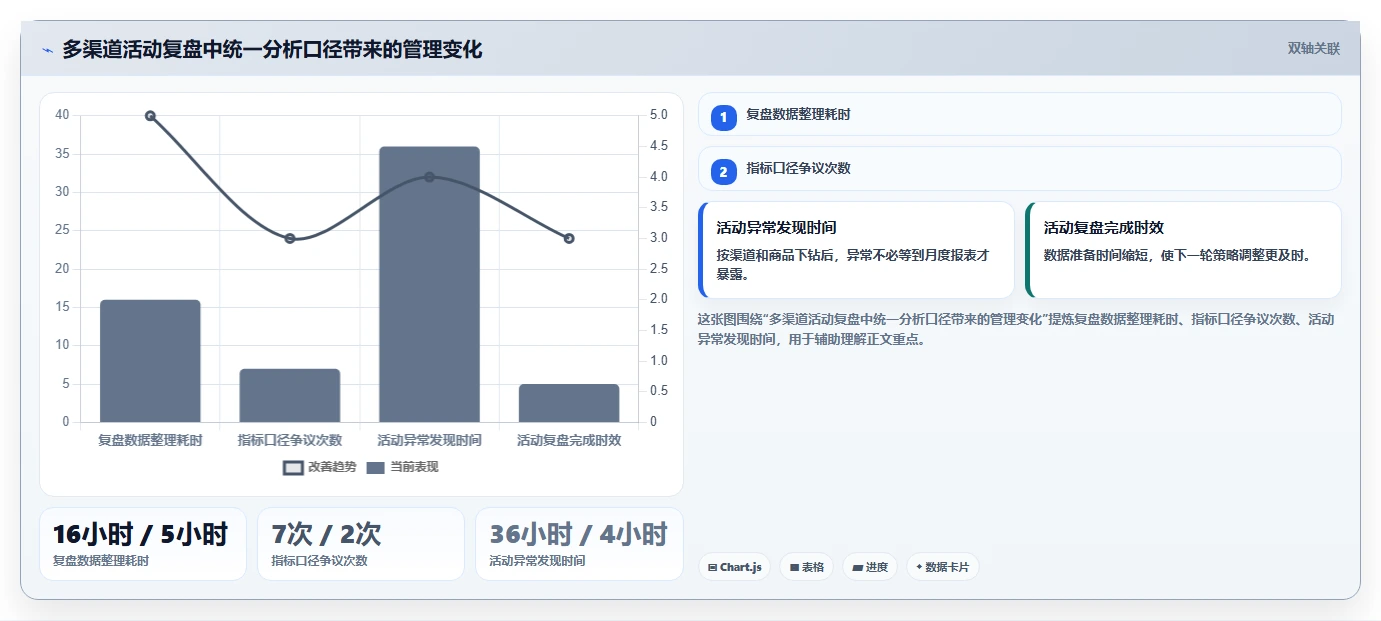Click the line point above 指标口径争议次数
This screenshot has width=1381, height=621.
pos(290,238)
